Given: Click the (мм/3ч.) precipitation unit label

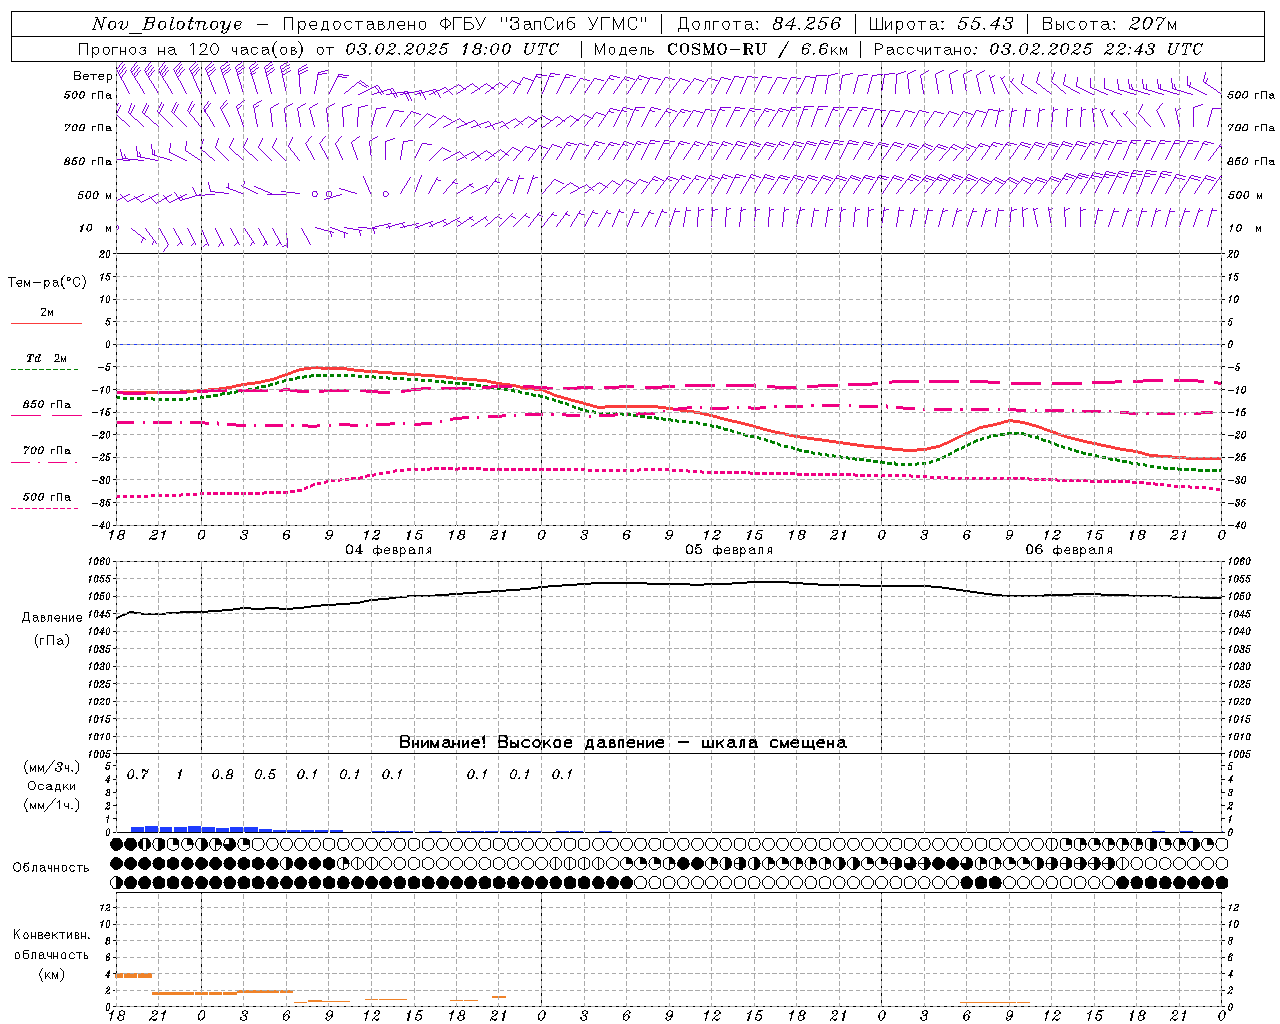Looking at the screenshot, I should click(52, 768).
